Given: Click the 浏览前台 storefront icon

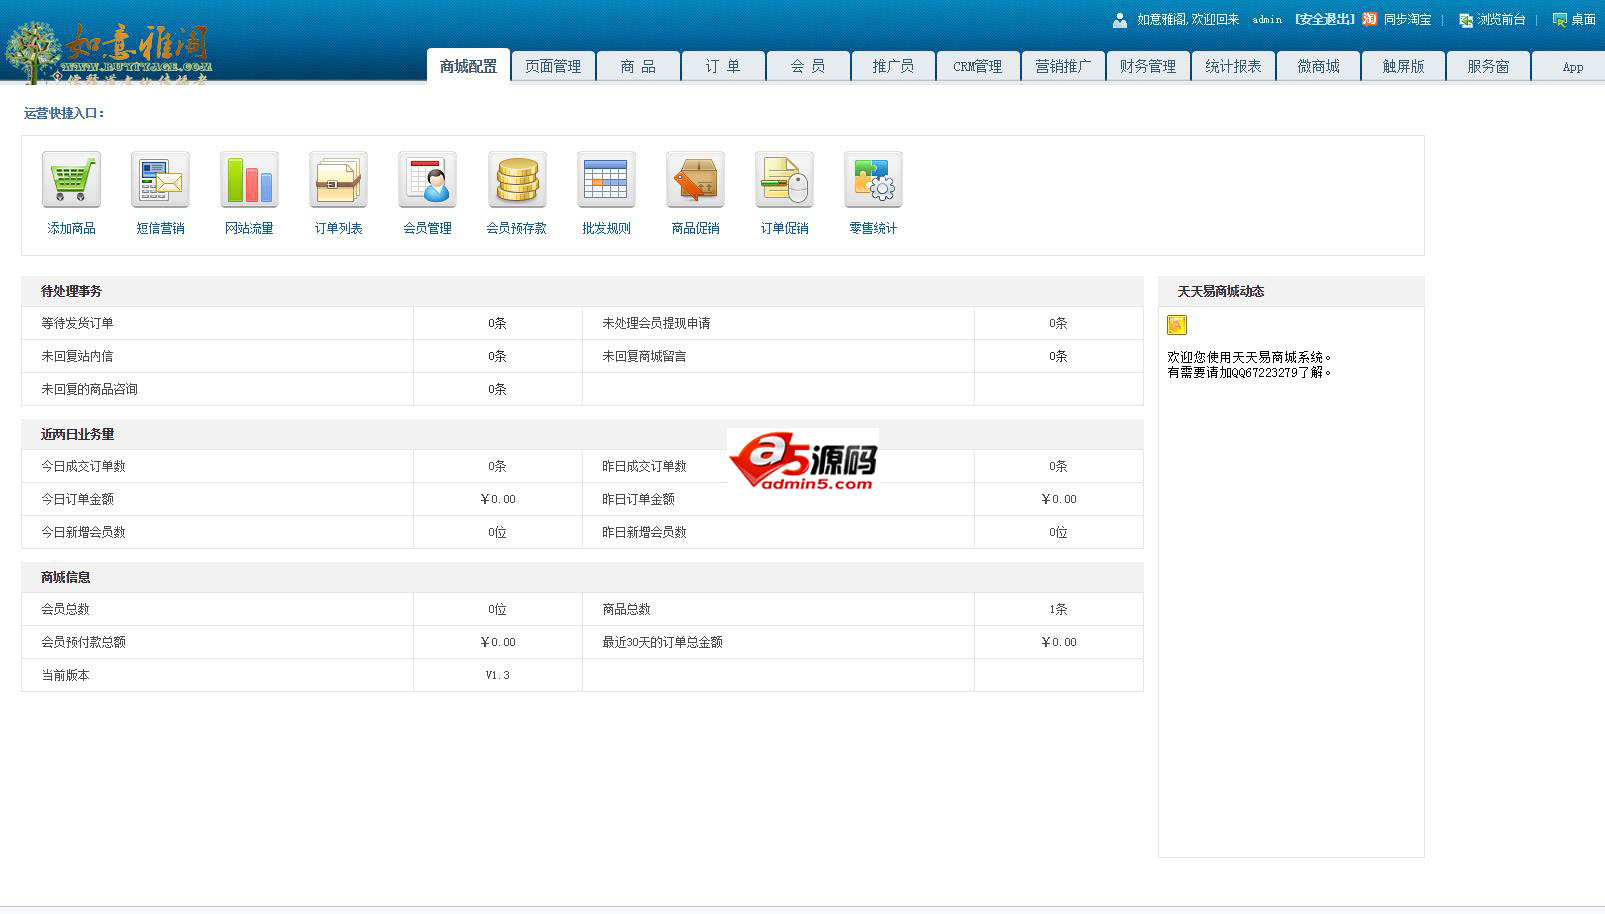Looking at the screenshot, I should [x=1466, y=20].
